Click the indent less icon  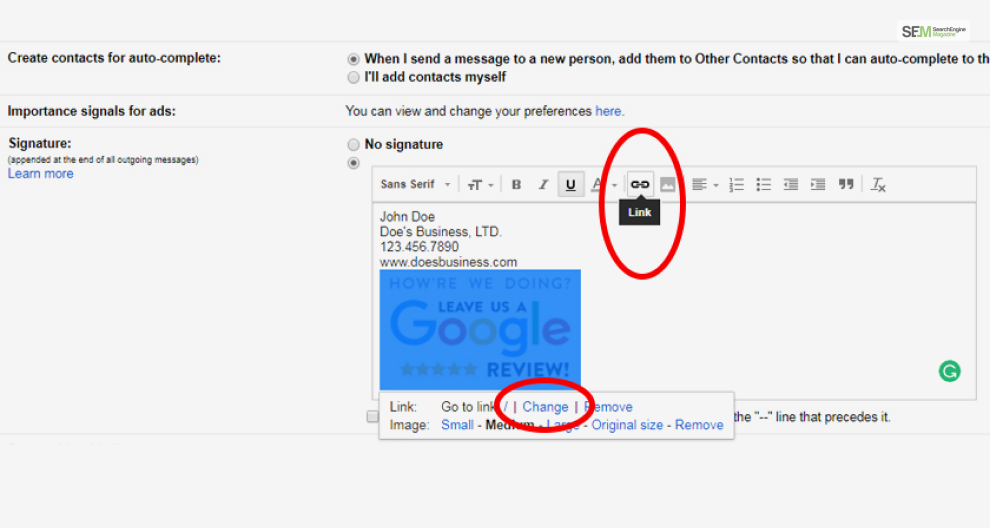790,184
